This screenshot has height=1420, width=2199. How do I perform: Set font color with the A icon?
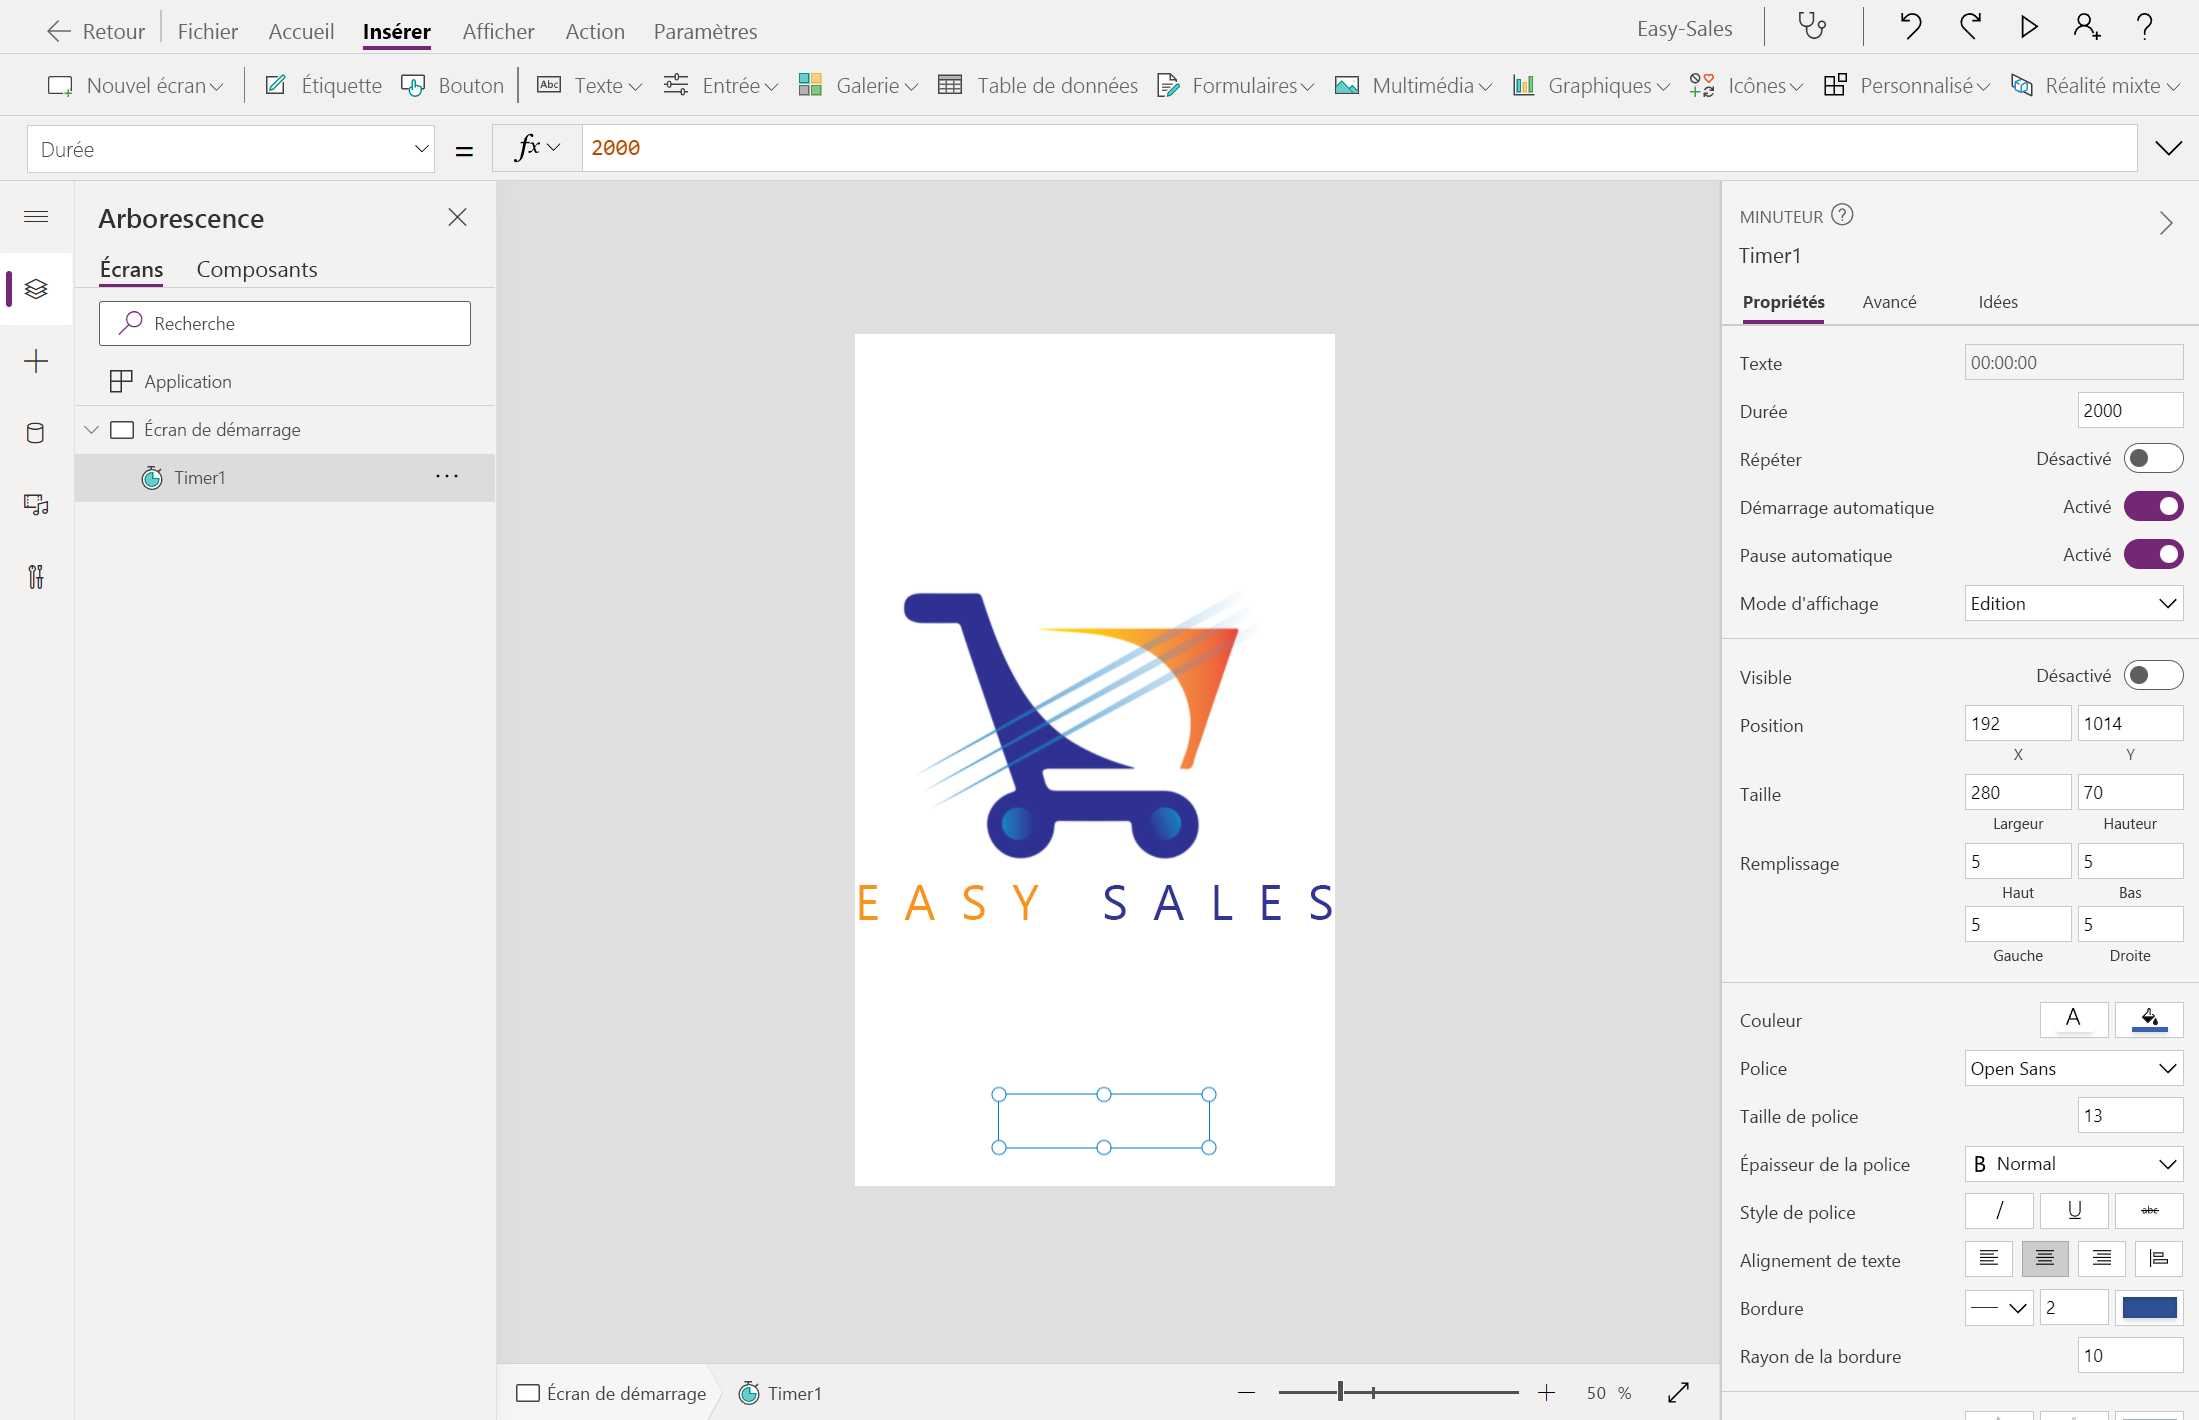[2074, 1019]
